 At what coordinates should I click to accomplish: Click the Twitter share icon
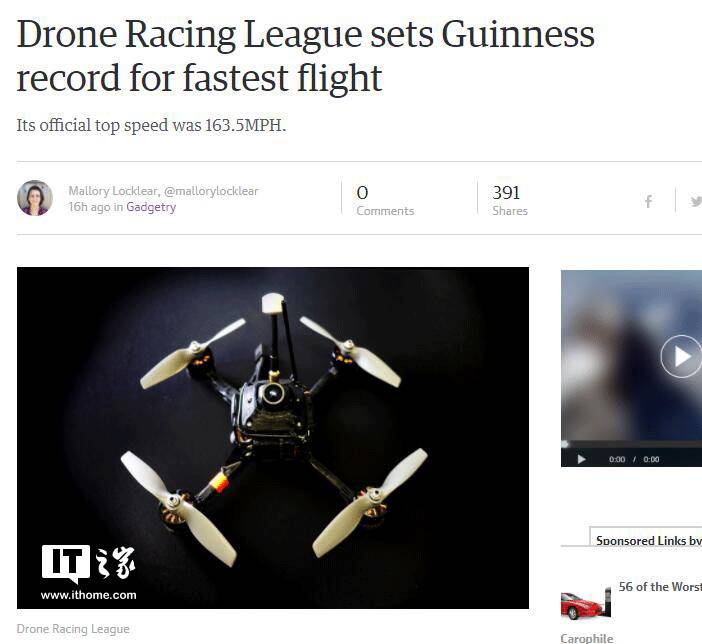click(696, 201)
